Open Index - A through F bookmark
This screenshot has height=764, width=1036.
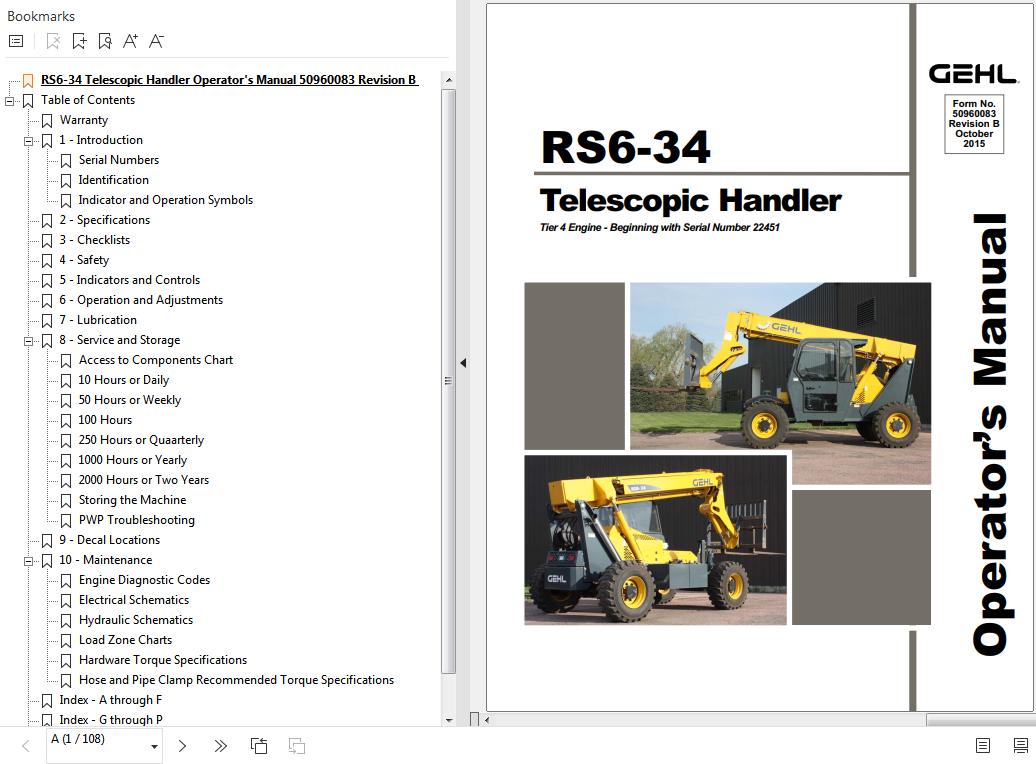click(110, 700)
